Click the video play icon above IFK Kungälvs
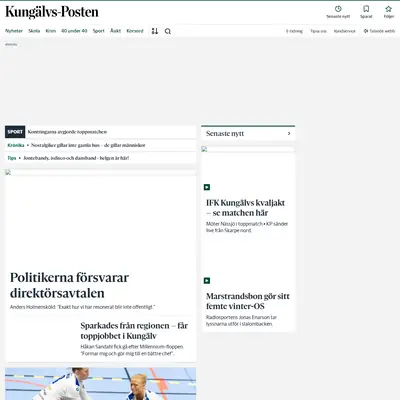 207,187
